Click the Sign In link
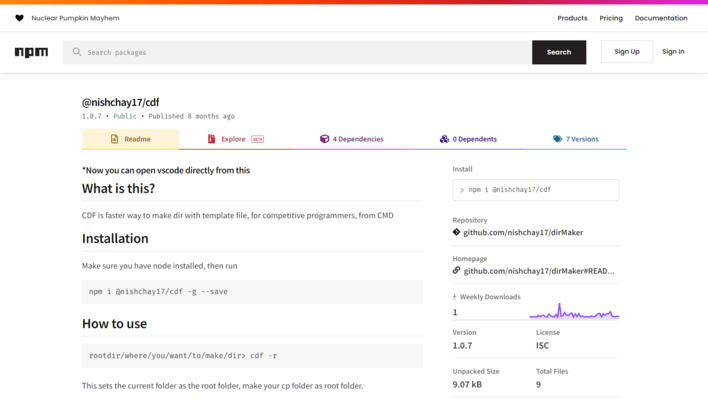 [x=673, y=51]
